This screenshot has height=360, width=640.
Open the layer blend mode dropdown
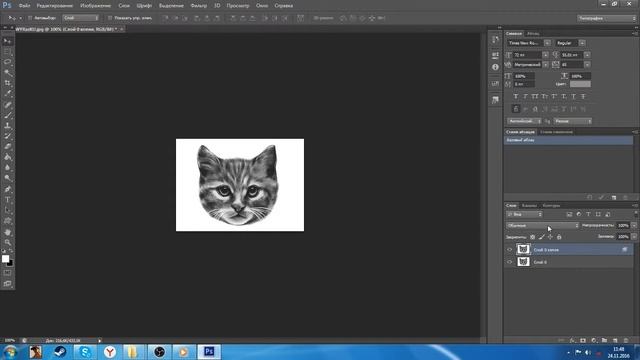542,226
